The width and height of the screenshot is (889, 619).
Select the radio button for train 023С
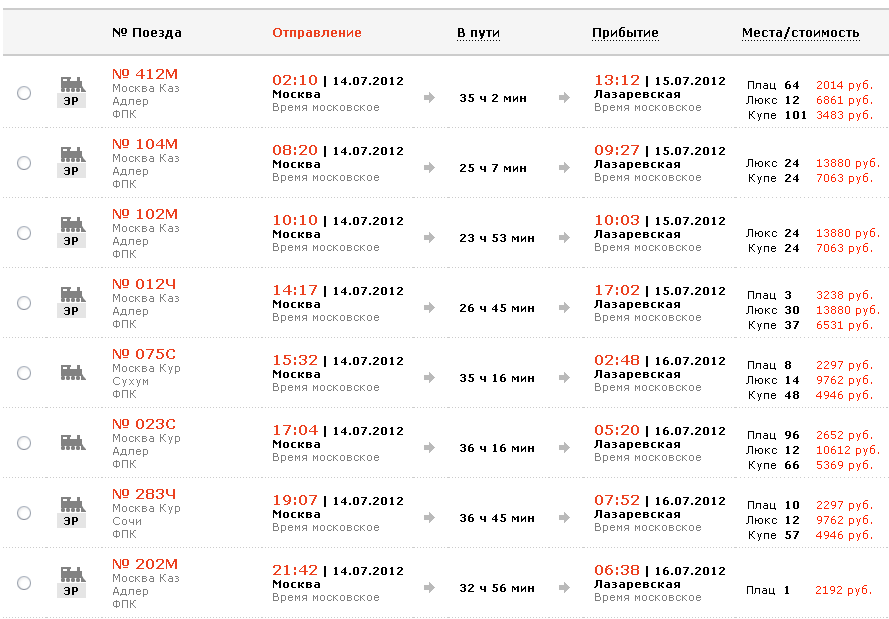pos(24,443)
